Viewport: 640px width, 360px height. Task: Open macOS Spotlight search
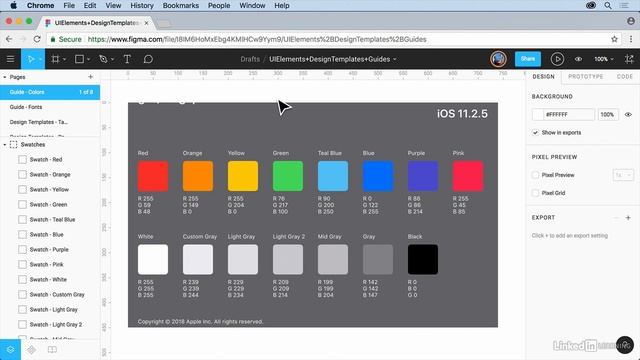608,6
